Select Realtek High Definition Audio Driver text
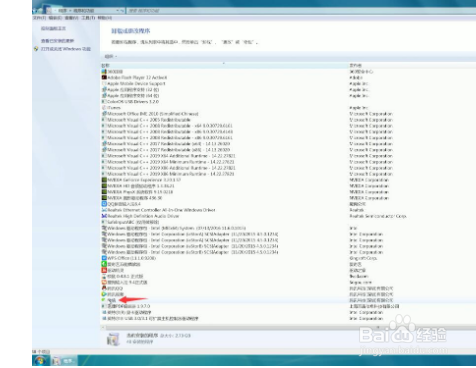The width and height of the screenshot is (476, 368). click(x=143, y=216)
